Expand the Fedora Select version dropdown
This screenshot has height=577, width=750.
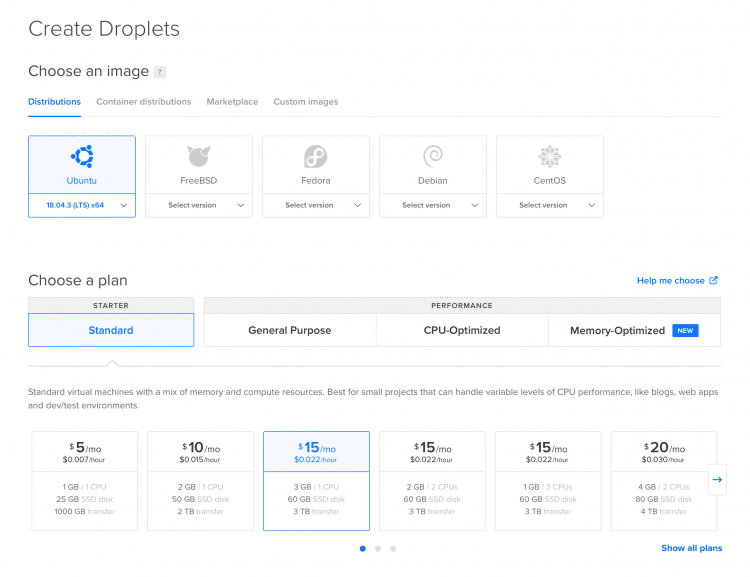click(x=316, y=205)
